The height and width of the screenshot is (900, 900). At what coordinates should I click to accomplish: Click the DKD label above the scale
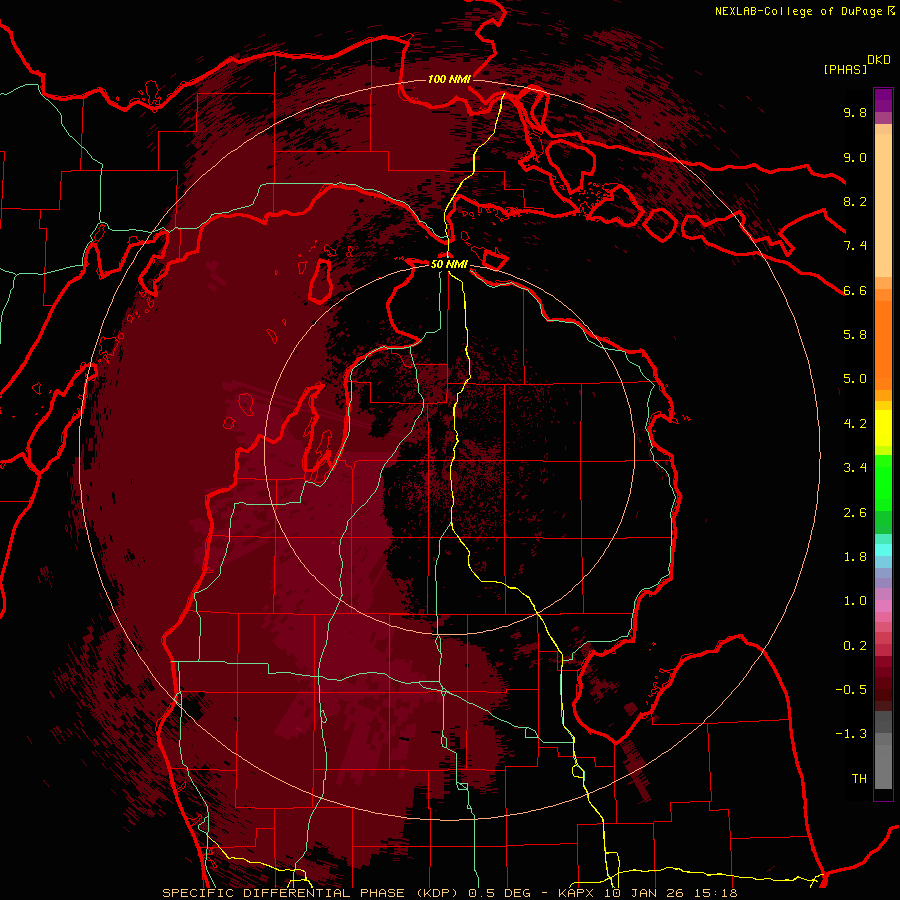tap(879, 60)
